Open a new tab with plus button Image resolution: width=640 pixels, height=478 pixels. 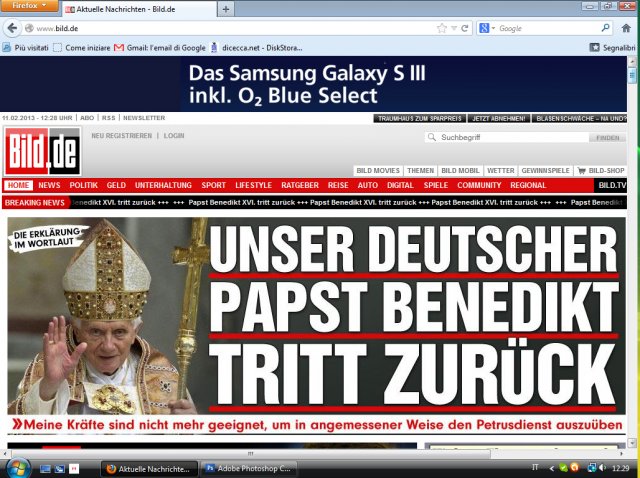226,9
